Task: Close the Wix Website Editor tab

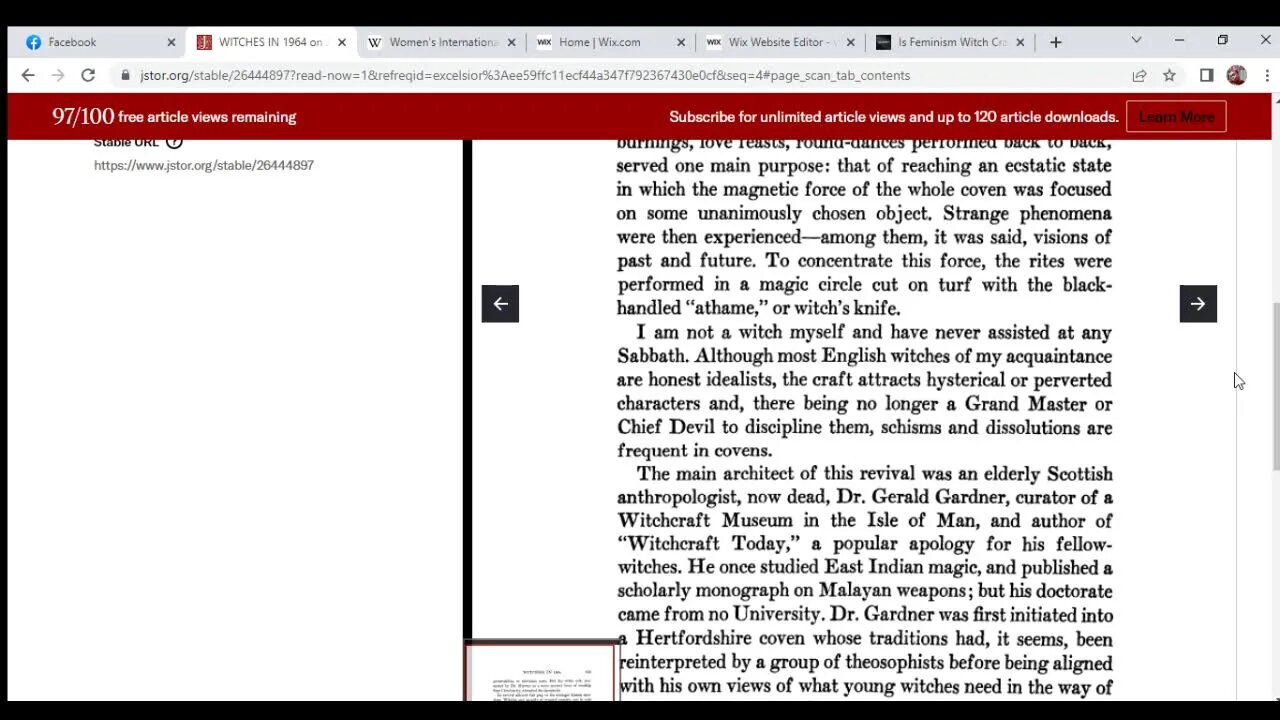Action: (x=851, y=42)
